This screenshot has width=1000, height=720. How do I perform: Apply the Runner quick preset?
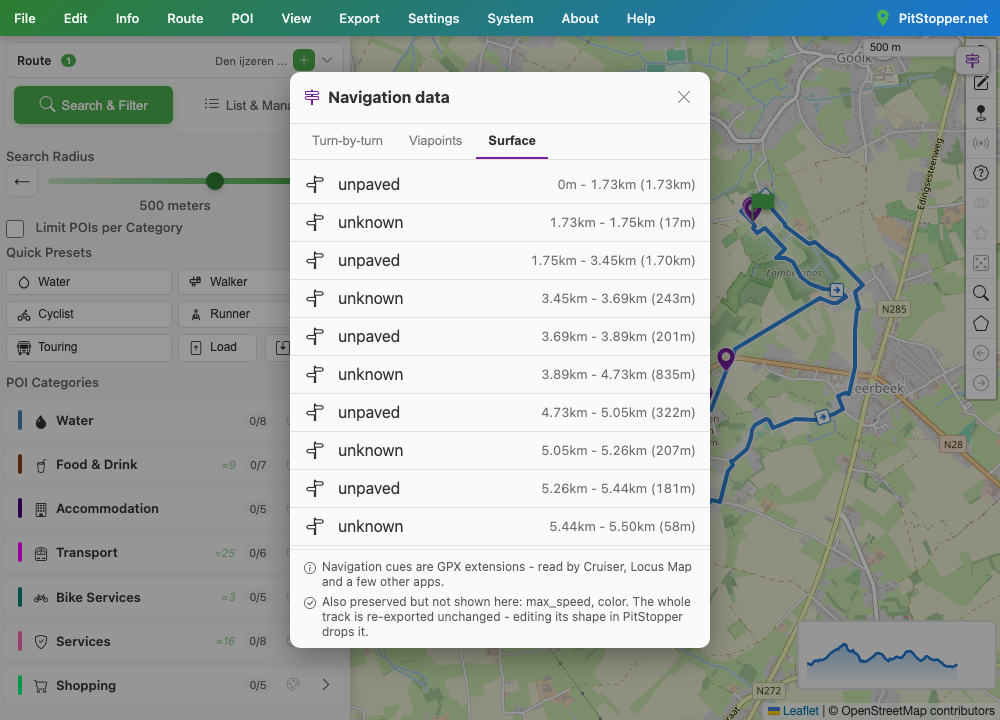[234, 314]
